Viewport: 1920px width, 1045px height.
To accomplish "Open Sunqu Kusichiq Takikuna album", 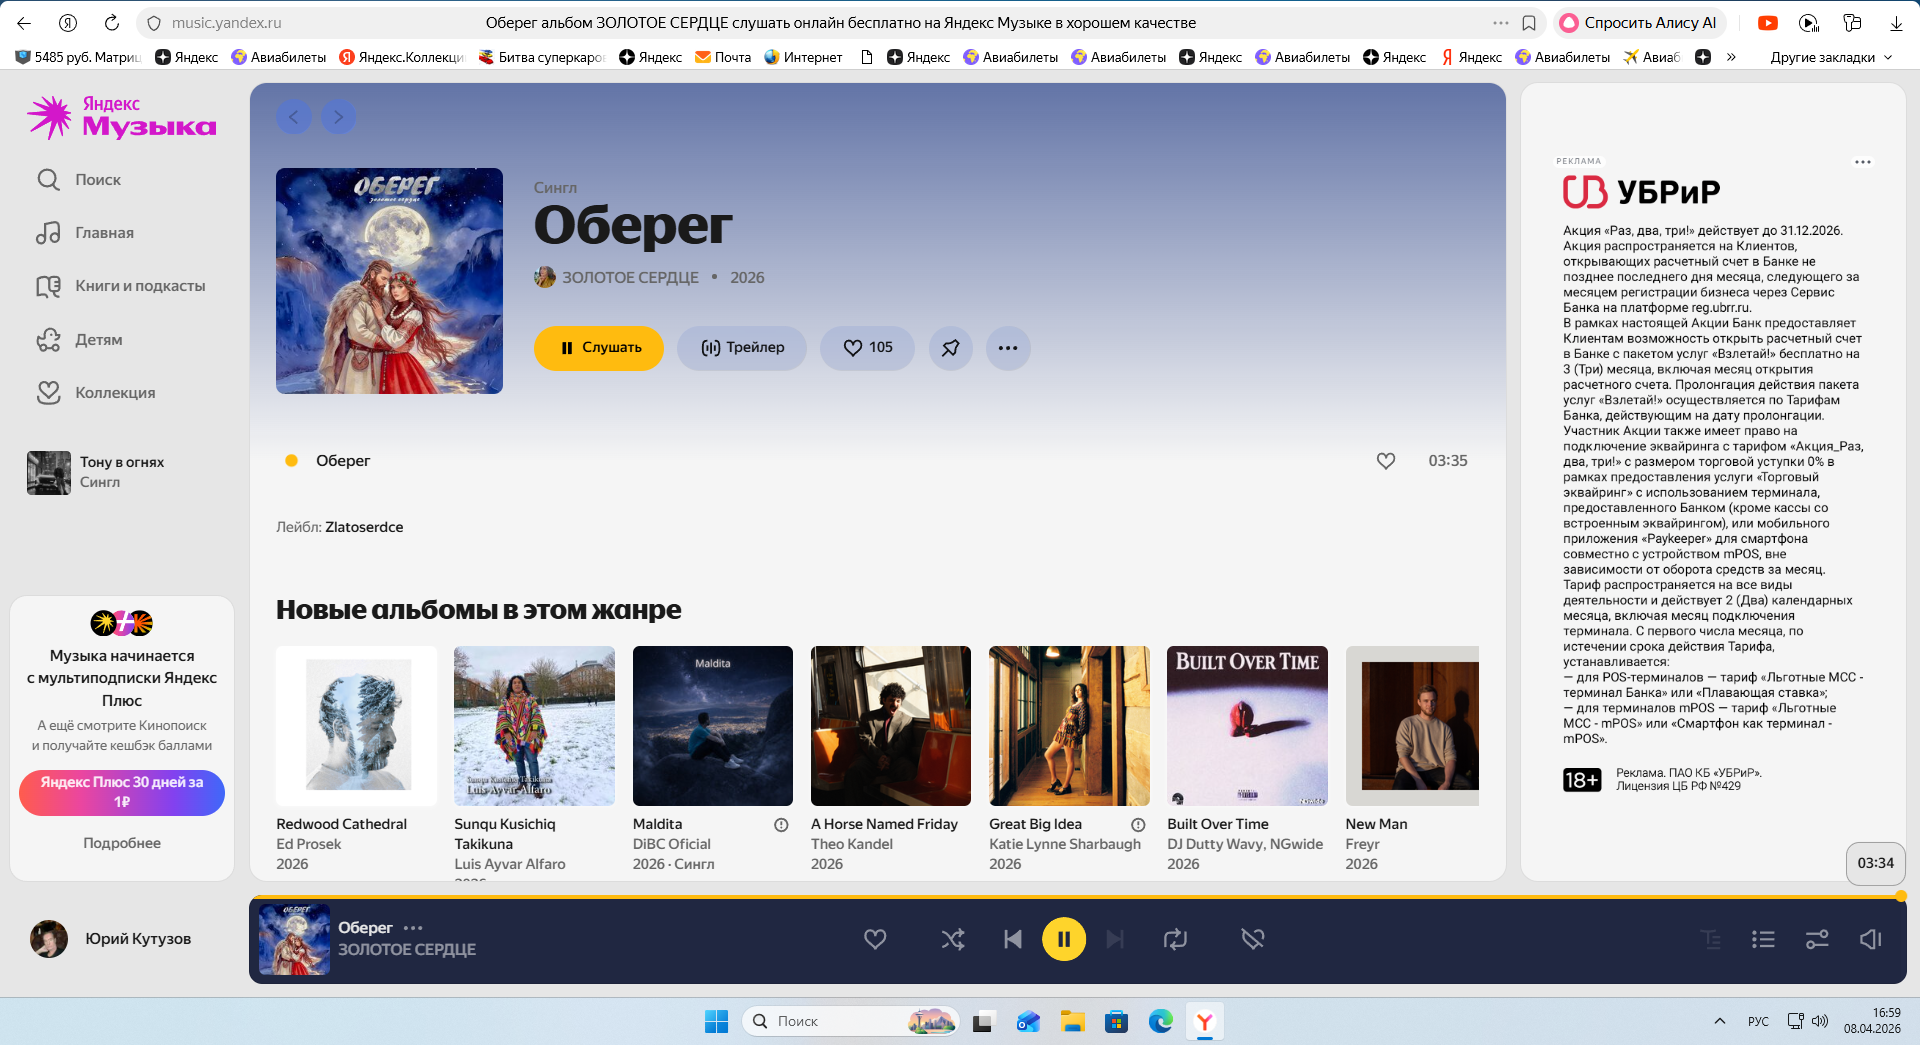I will (x=534, y=726).
